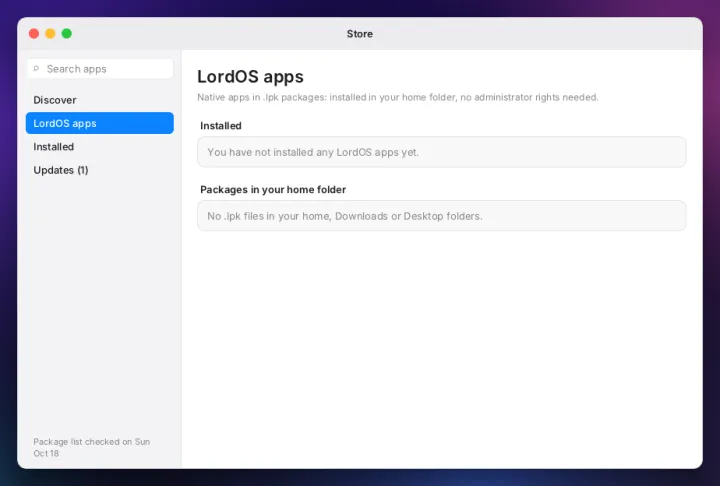
Task: Open the Discover section
Action: 100,100
